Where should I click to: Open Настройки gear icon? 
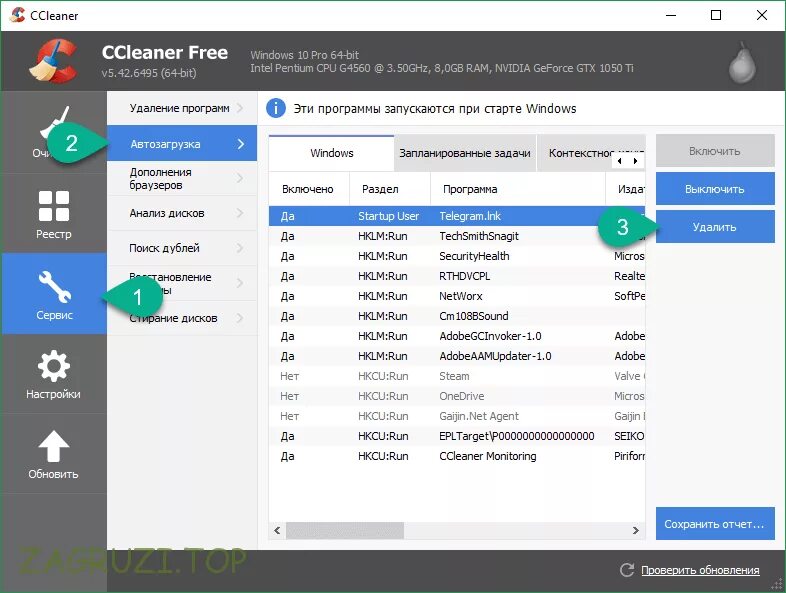[x=54, y=366]
